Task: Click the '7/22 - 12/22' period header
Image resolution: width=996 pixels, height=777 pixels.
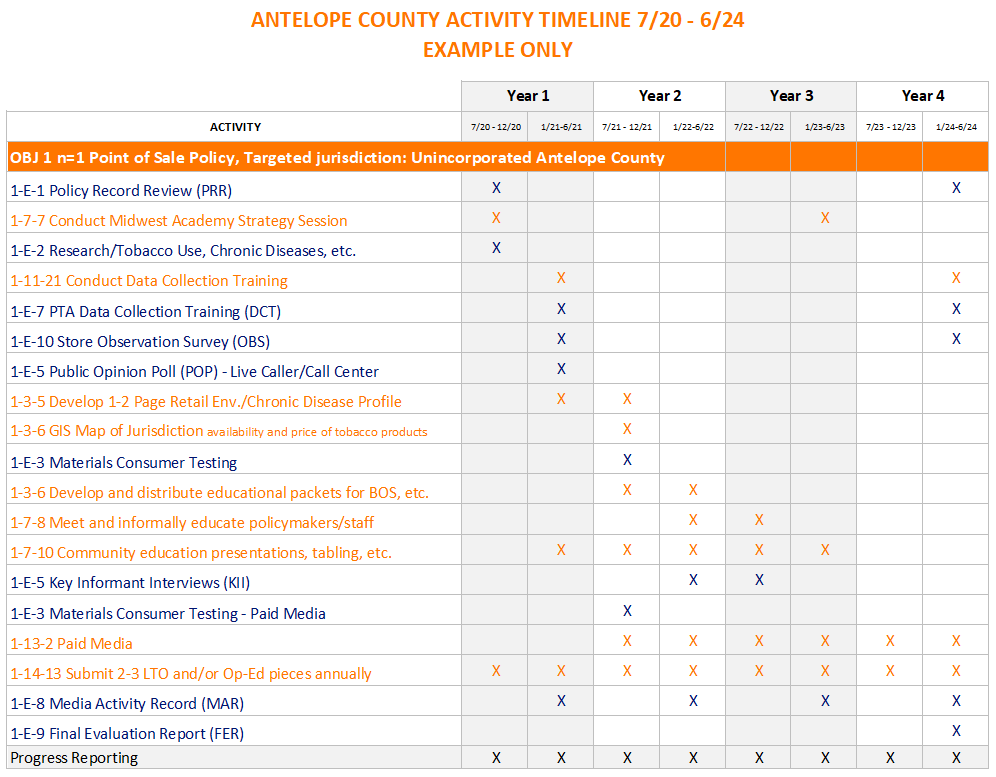Action: (758, 127)
